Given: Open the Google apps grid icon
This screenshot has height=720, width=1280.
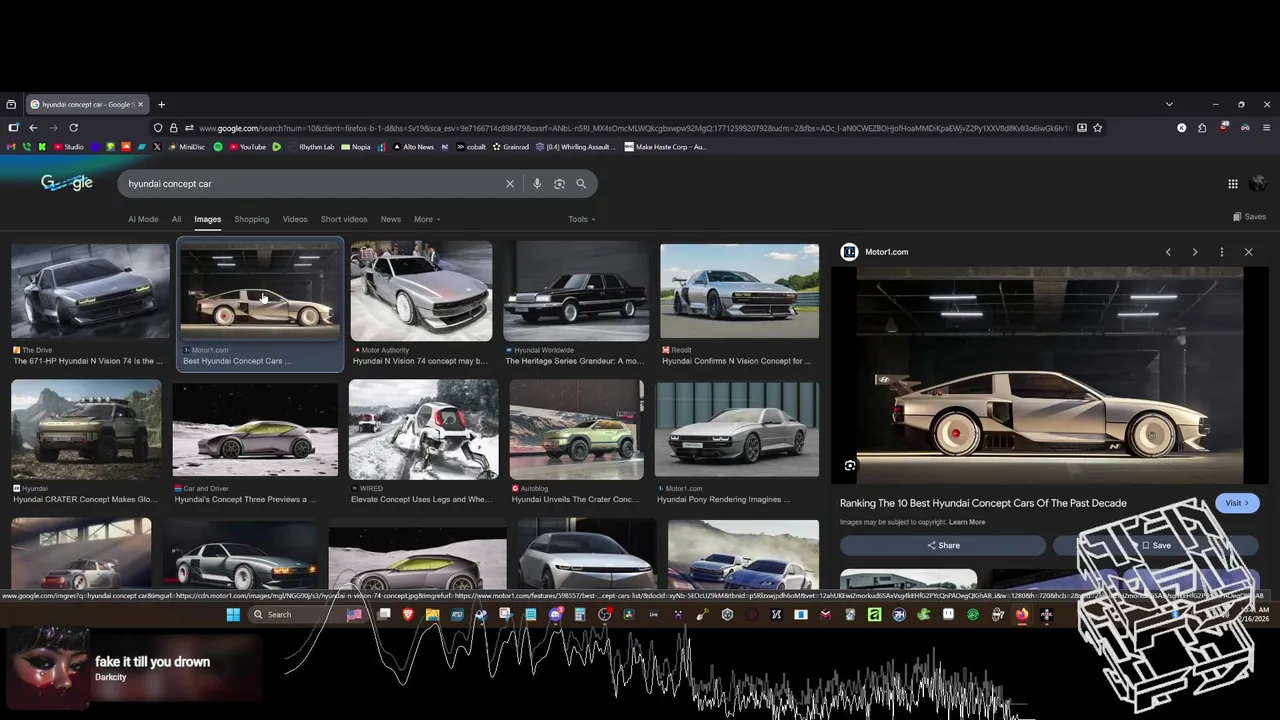Looking at the screenshot, I should click(x=1232, y=184).
